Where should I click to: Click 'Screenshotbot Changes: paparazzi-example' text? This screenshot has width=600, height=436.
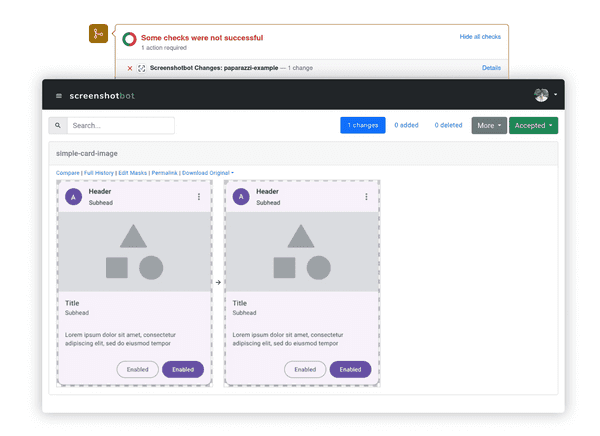214,68
